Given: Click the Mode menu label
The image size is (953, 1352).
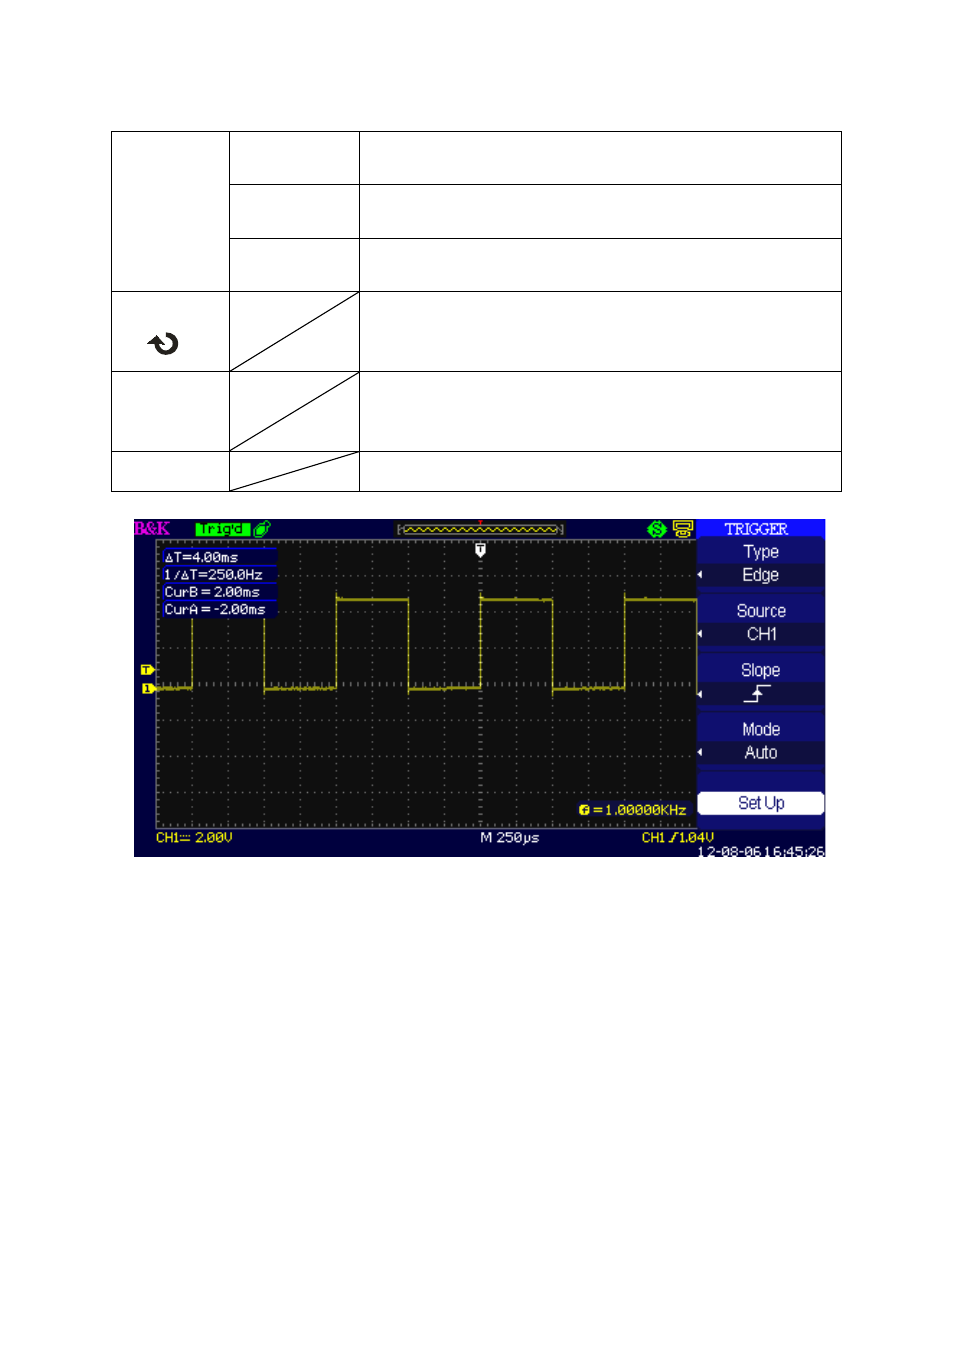Looking at the screenshot, I should pos(761,730).
